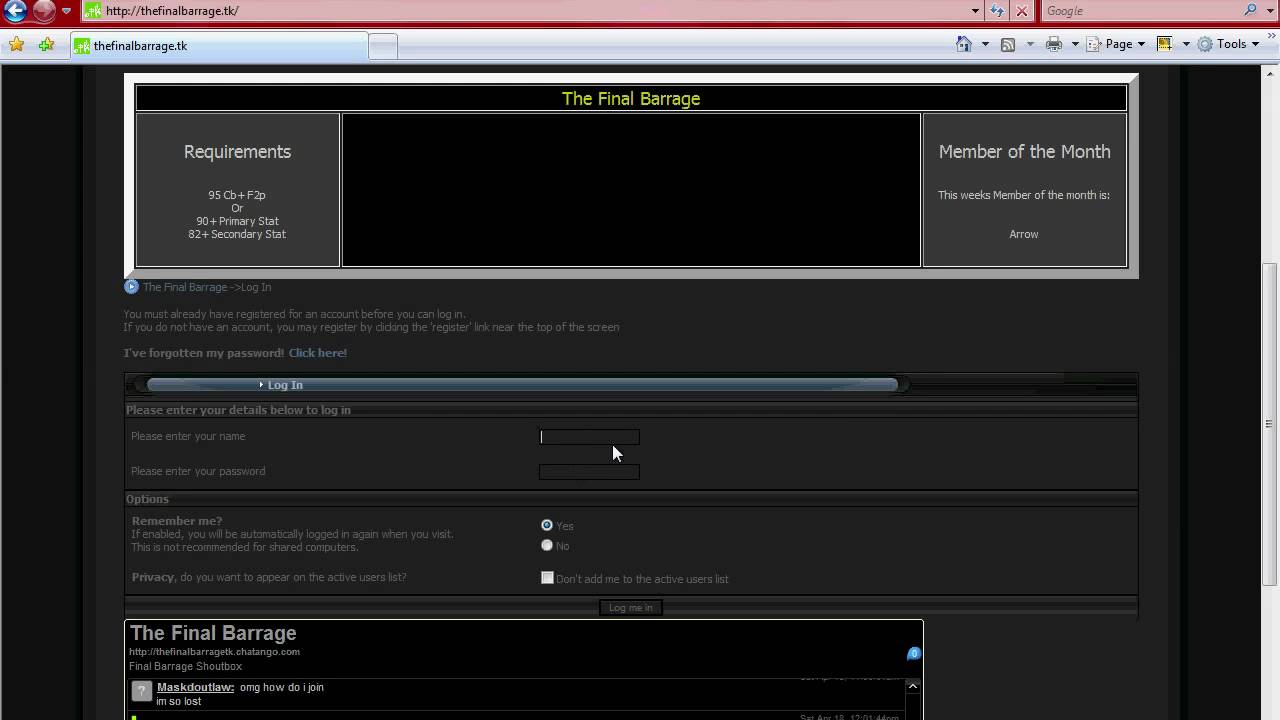This screenshot has height=720, width=1280.
Task: Click the Chatango shoutbox URL link
Action: (x=214, y=652)
